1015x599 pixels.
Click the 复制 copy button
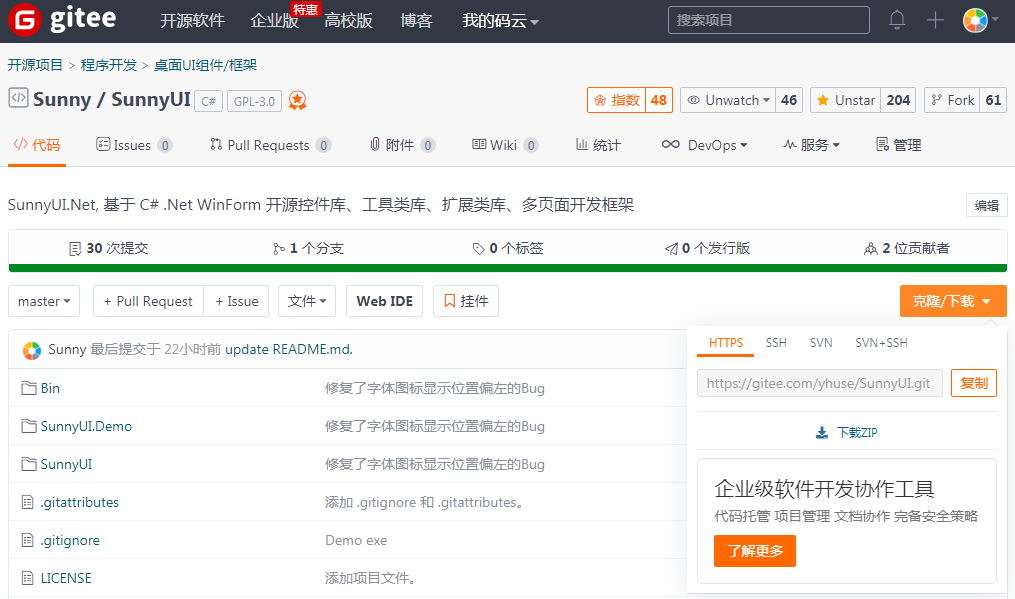click(x=974, y=383)
